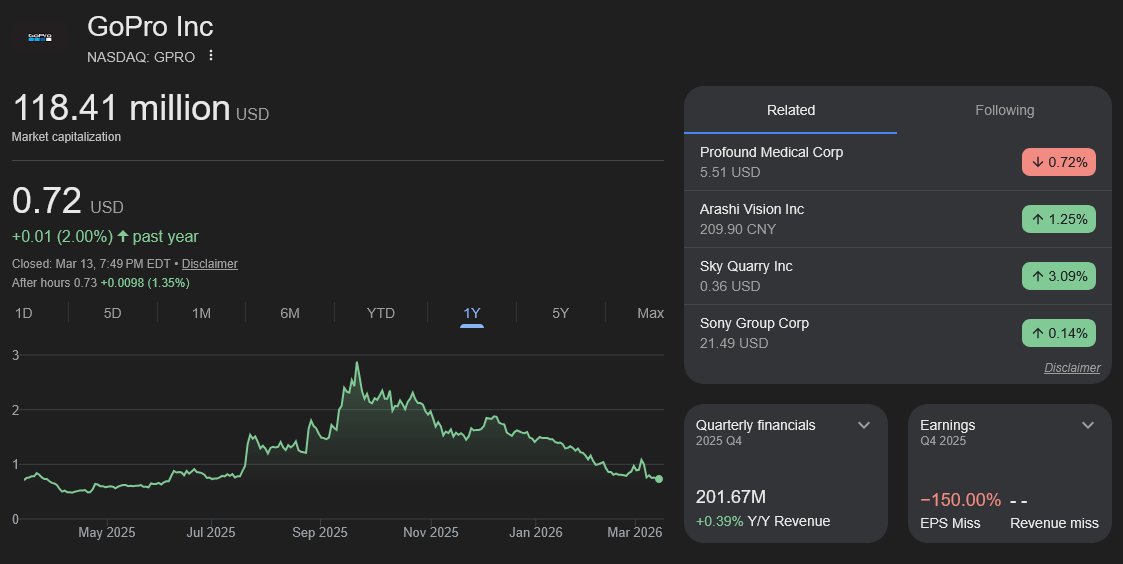Click the 201.67M revenue figure
1123x564 pixels.
(731, 497)
